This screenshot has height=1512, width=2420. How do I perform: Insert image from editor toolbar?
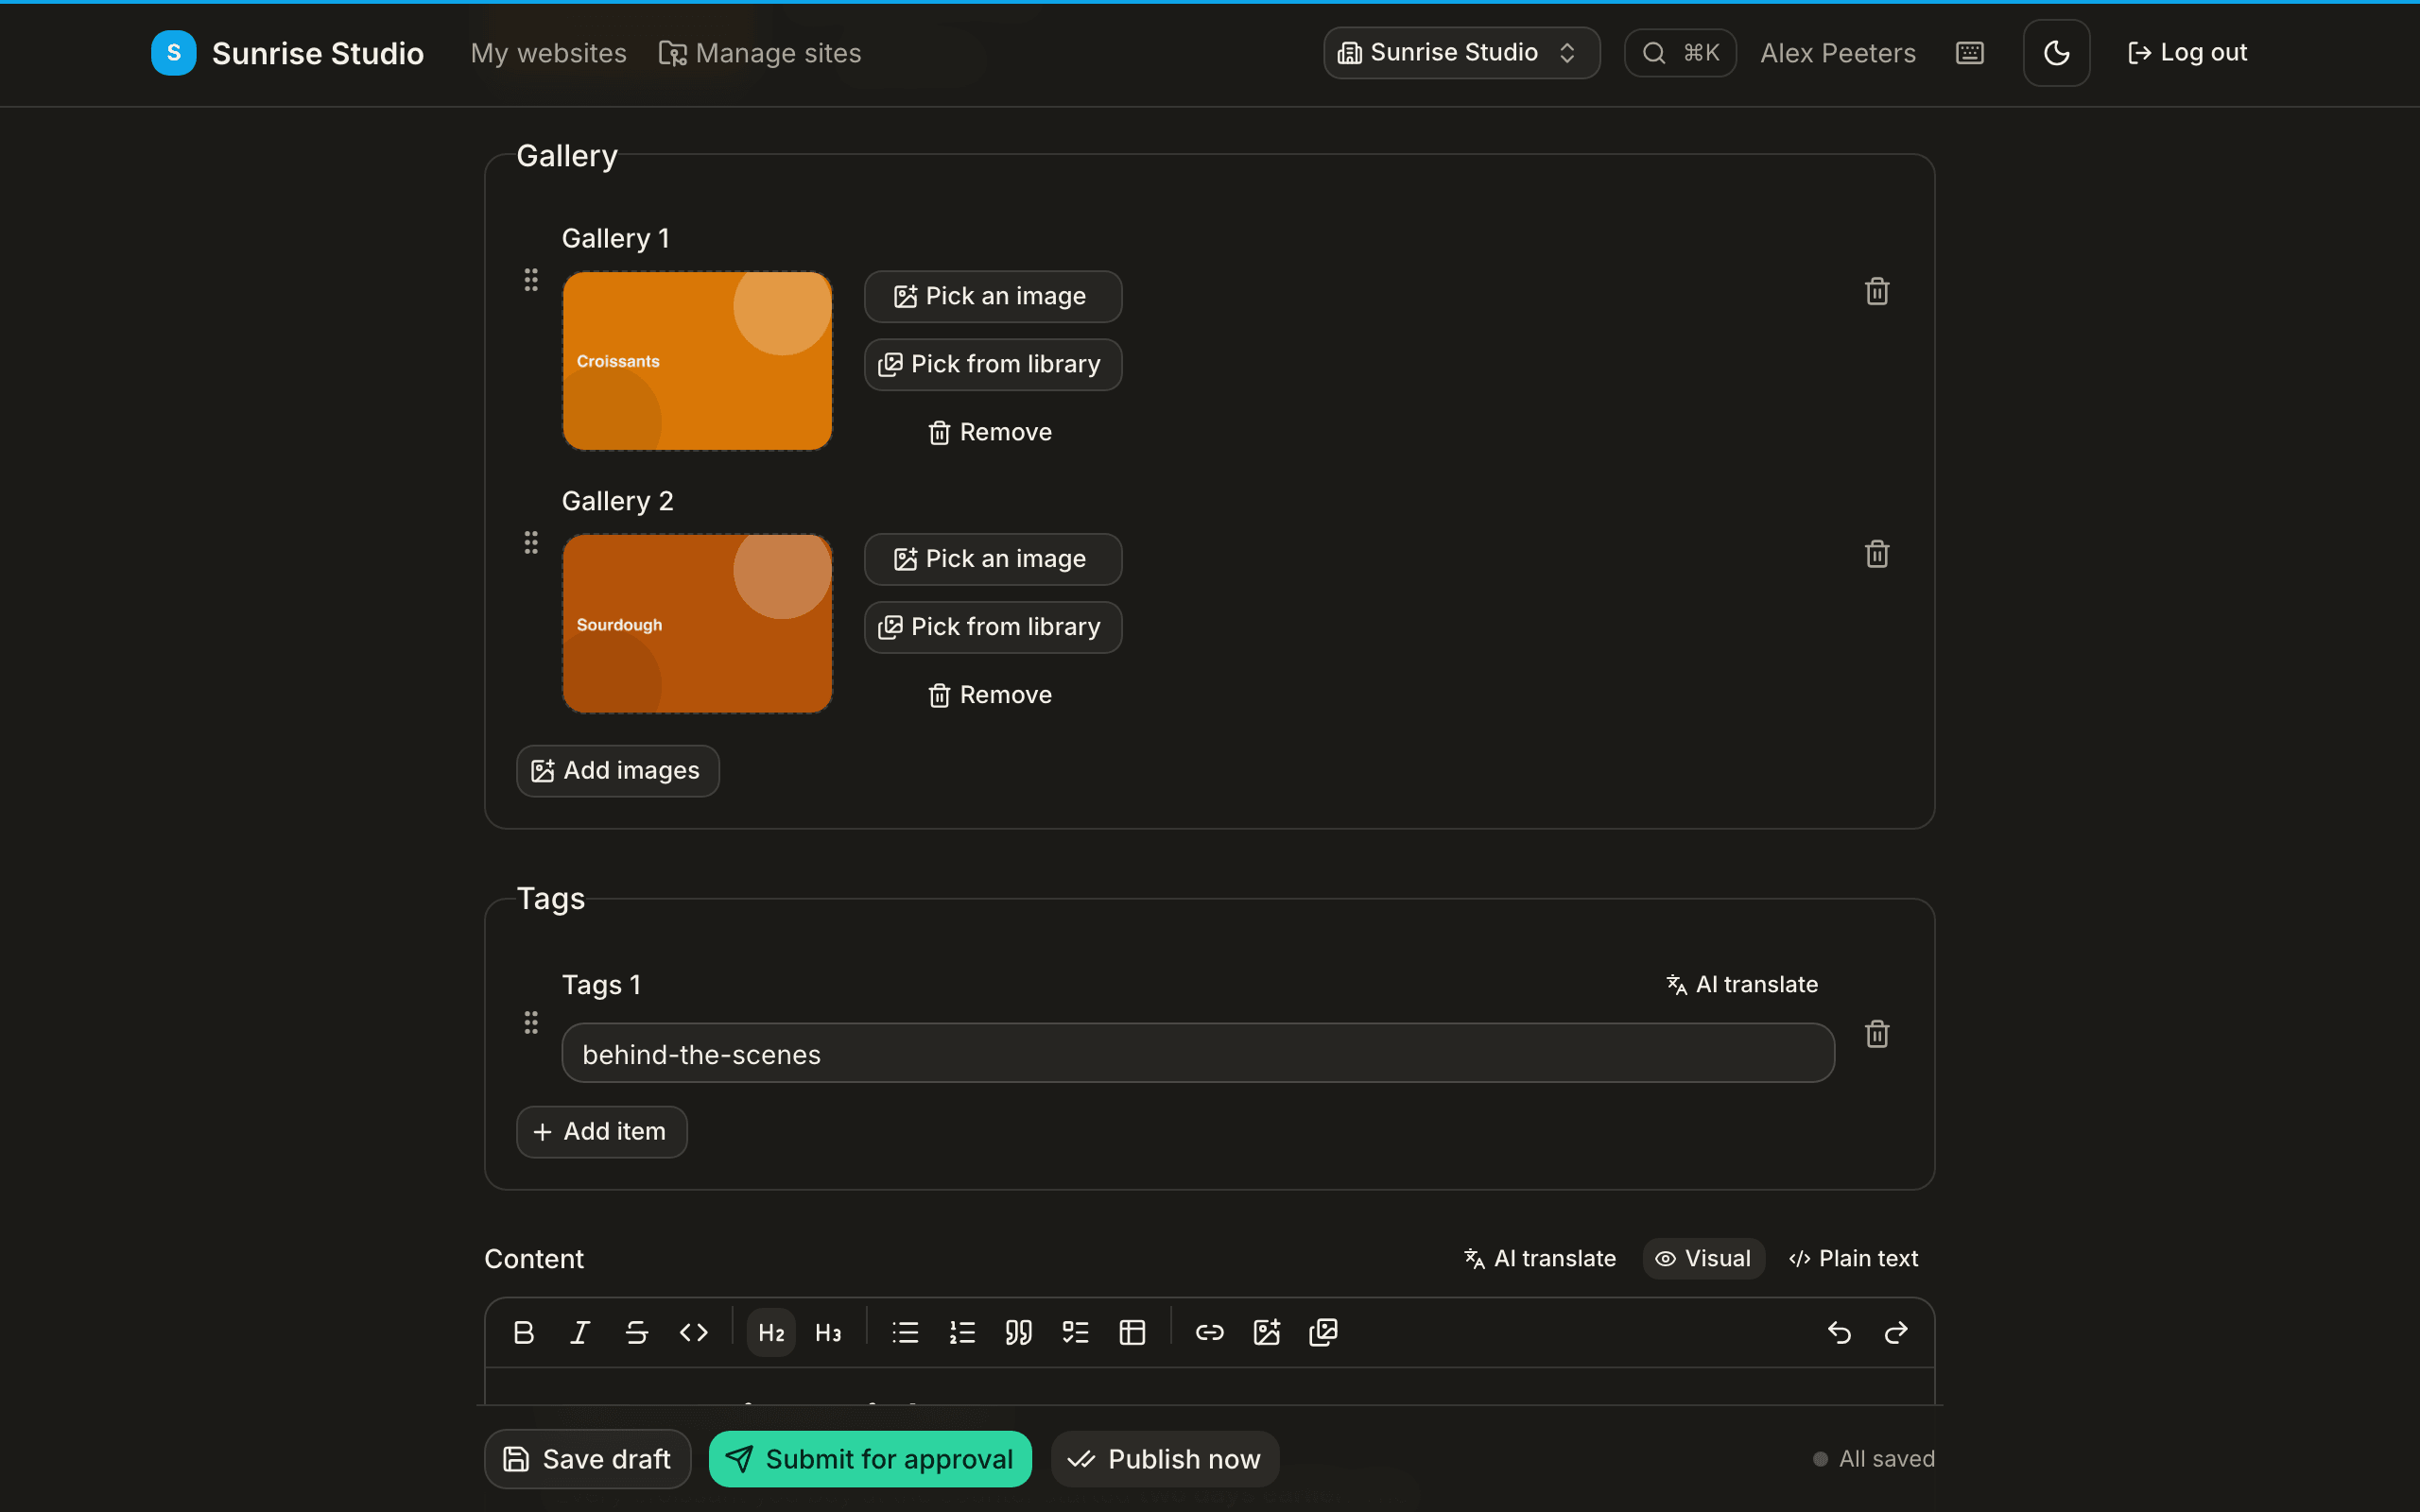coord(1267,1332)
